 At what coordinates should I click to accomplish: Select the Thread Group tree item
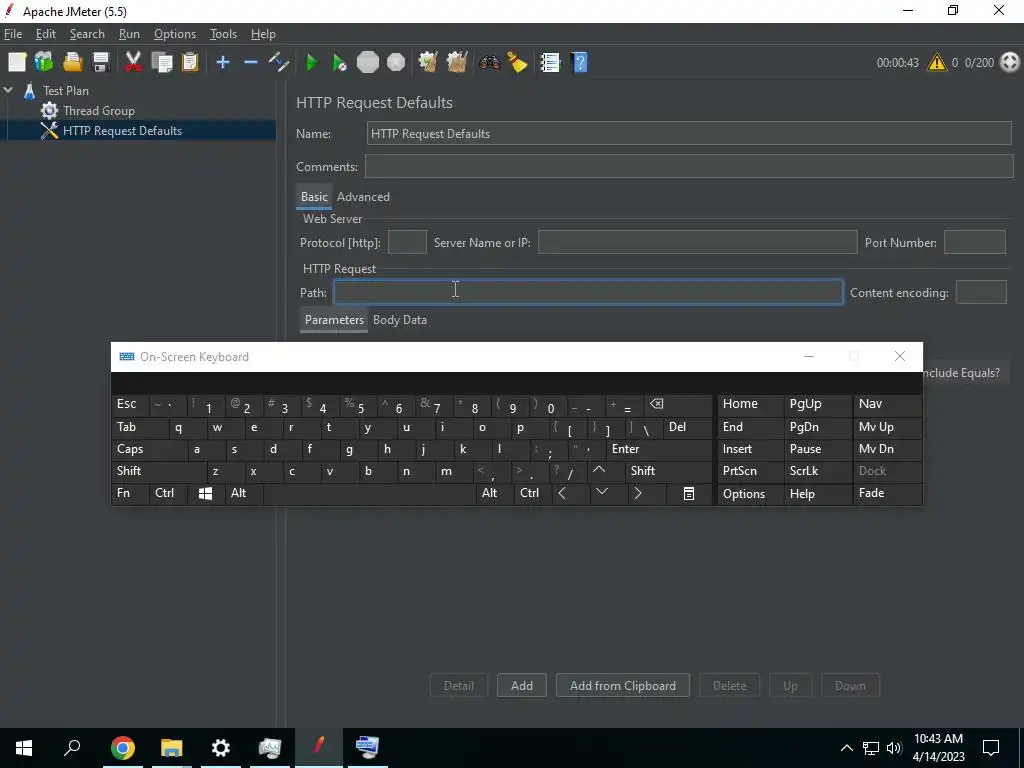(99, 110)
